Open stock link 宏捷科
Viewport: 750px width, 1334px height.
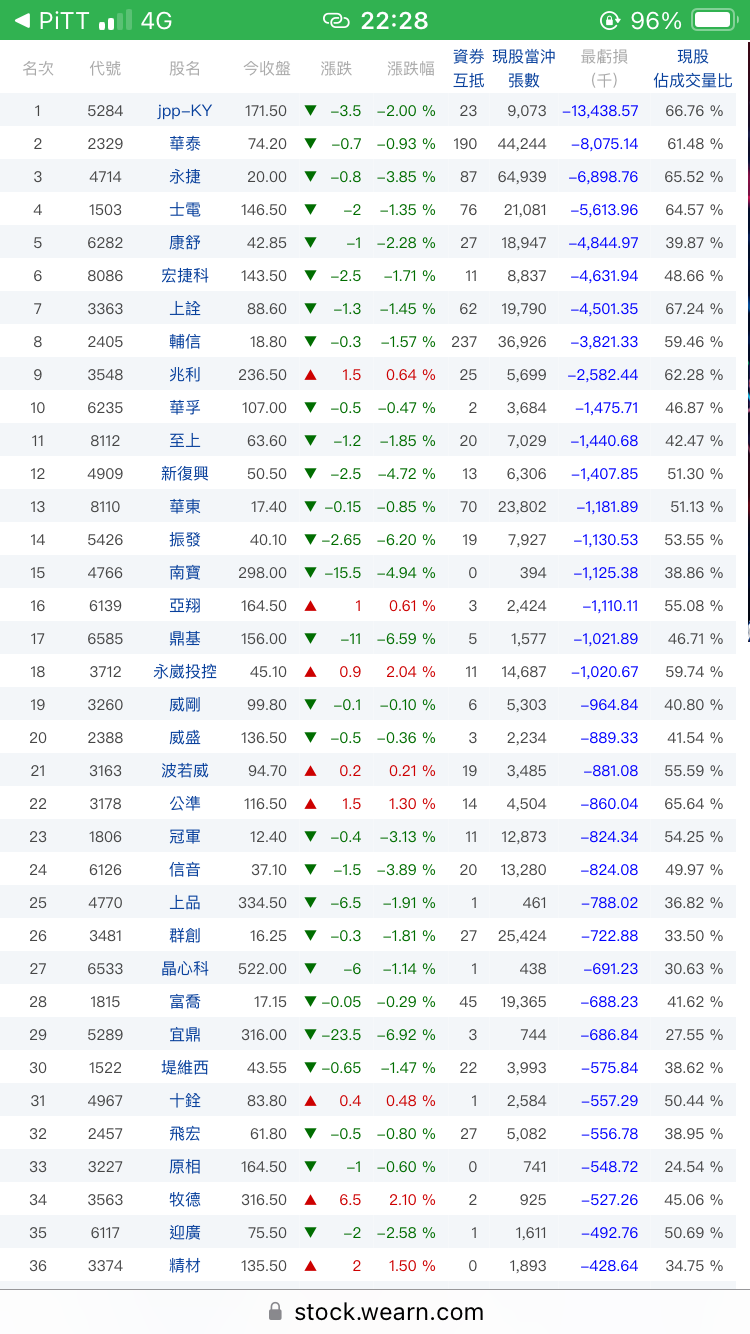click(x=185, y=276)
